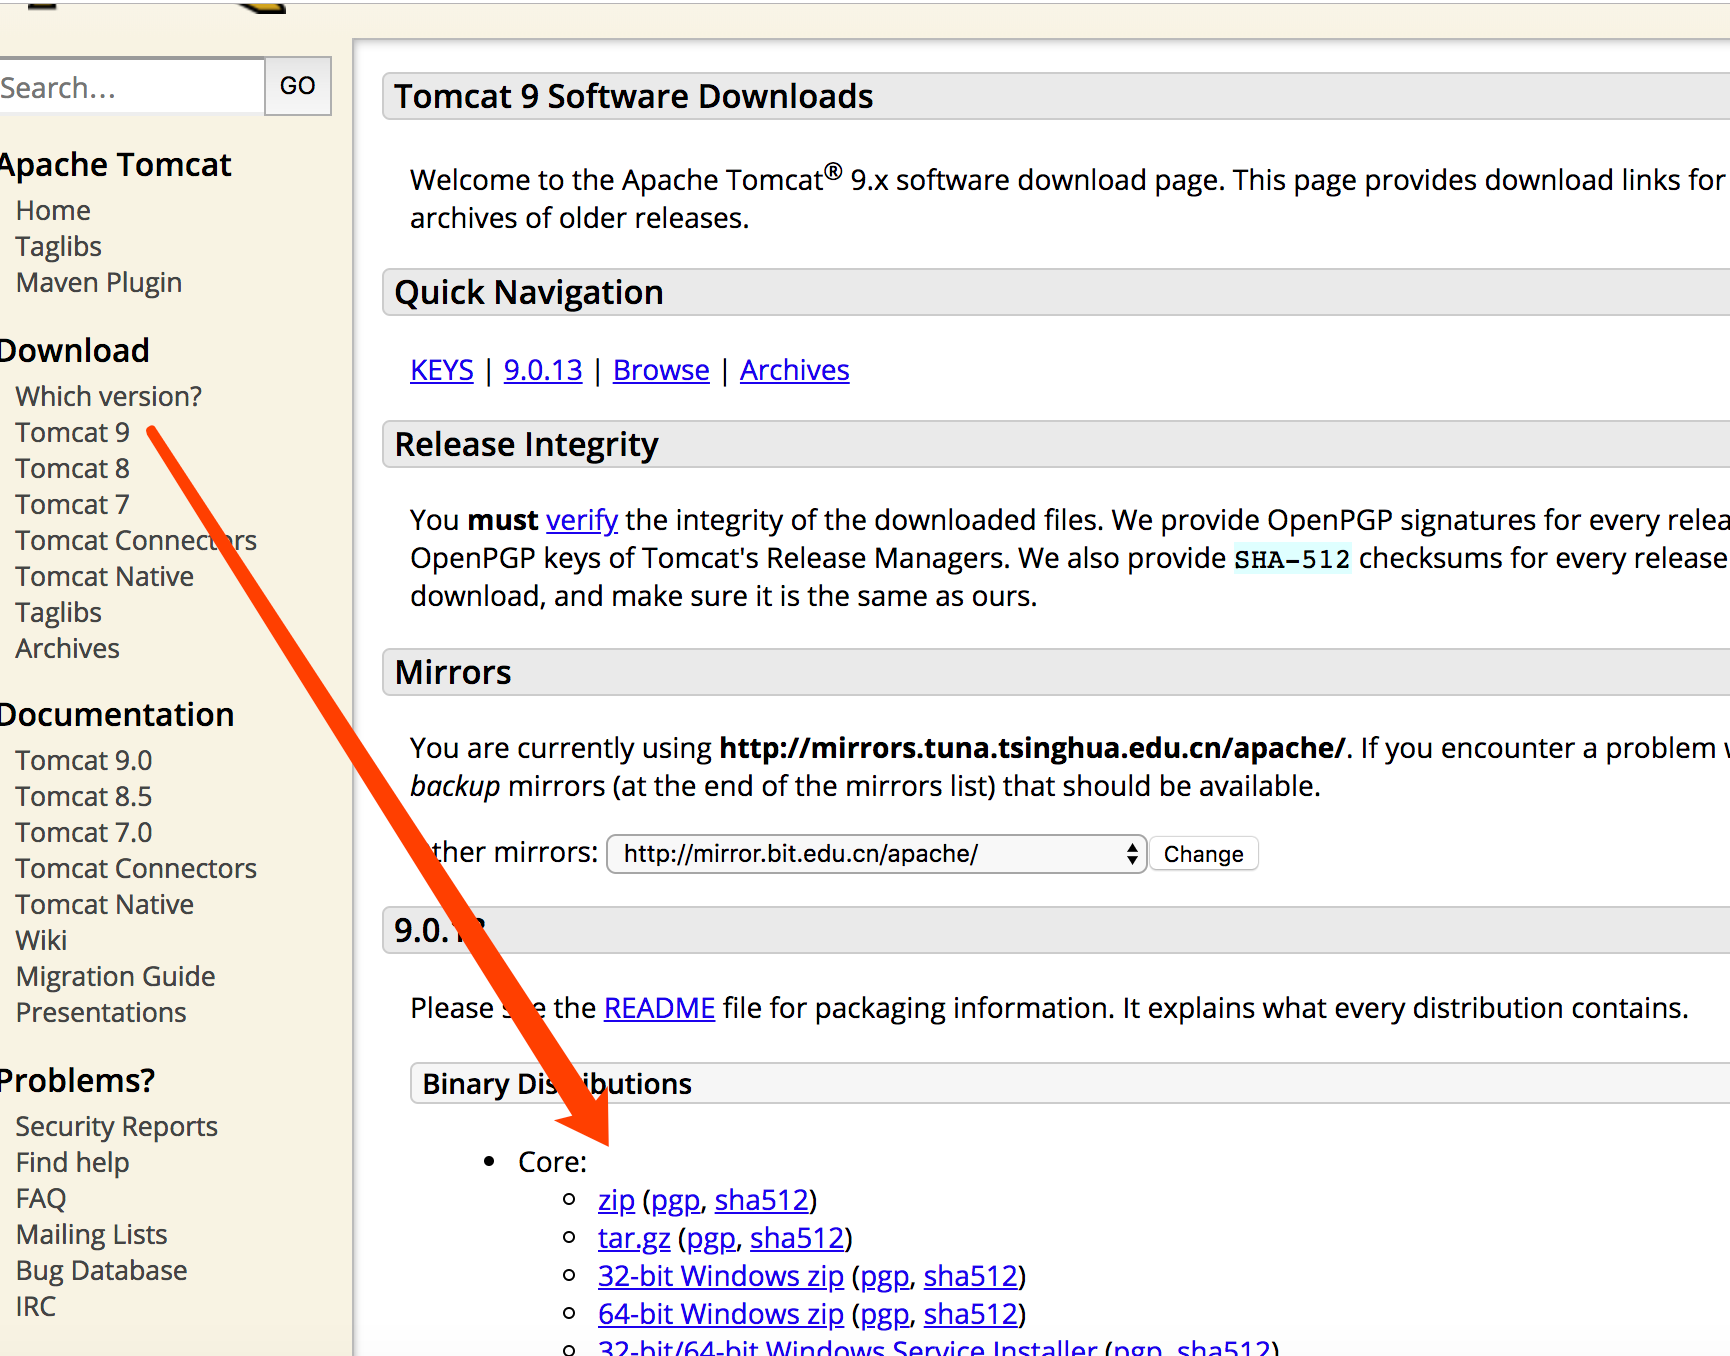Open the Maven Plugin link

pyautogui.click(x=99, y=283)
